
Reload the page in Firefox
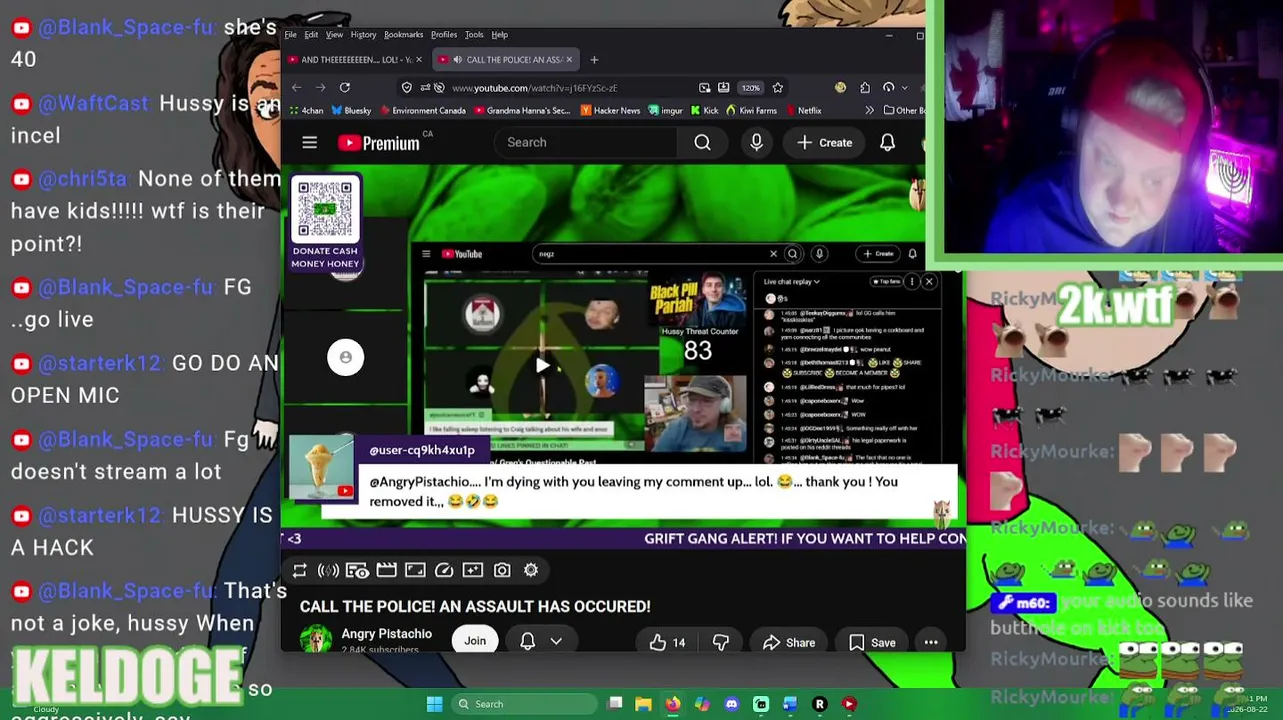pos(344,88)
